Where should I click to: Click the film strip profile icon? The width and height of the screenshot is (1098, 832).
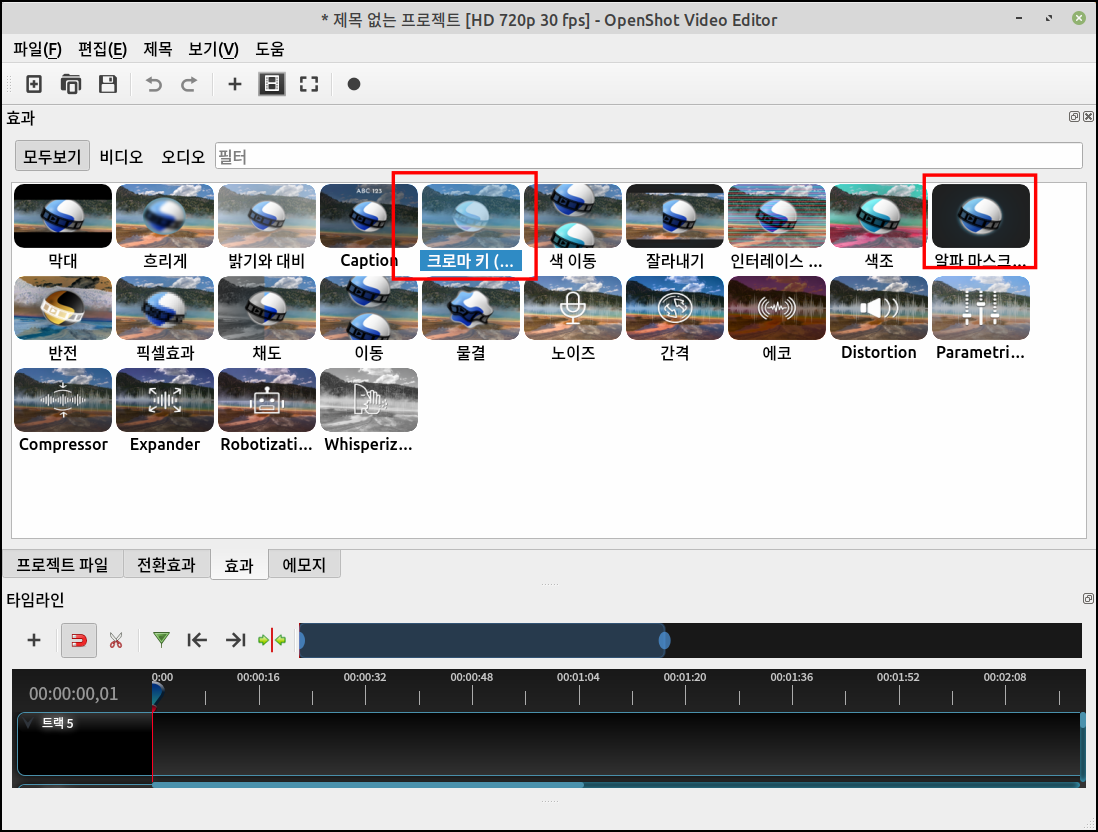(272, 84)
